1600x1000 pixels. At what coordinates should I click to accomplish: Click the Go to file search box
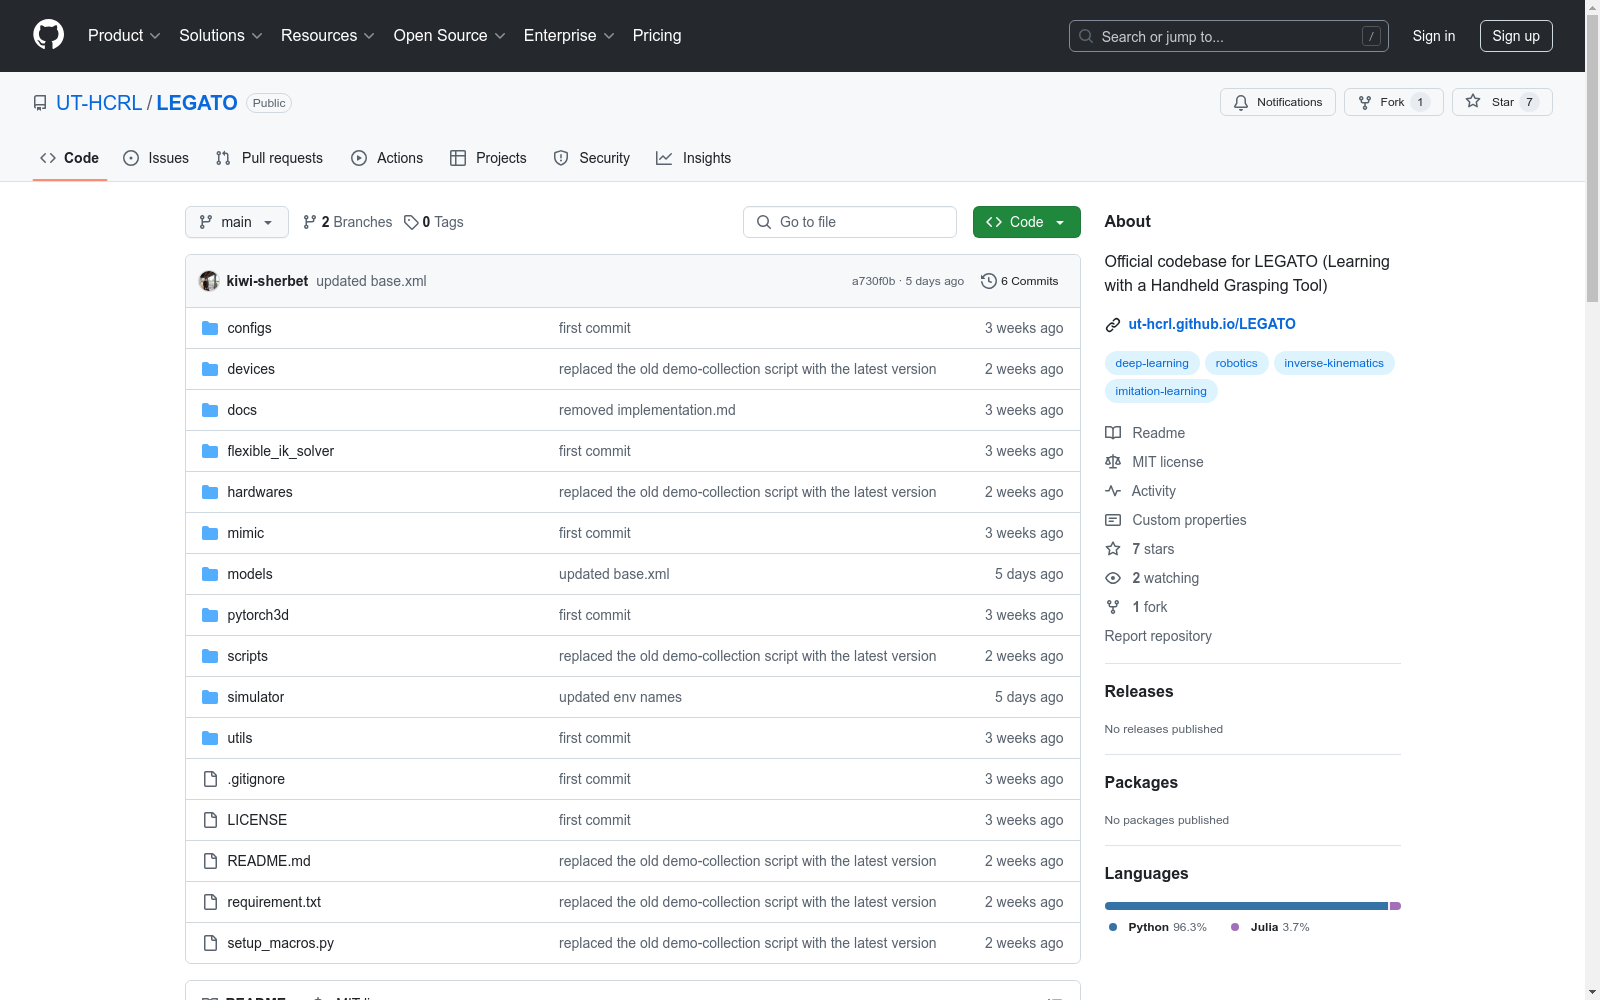tap(850, 222)
